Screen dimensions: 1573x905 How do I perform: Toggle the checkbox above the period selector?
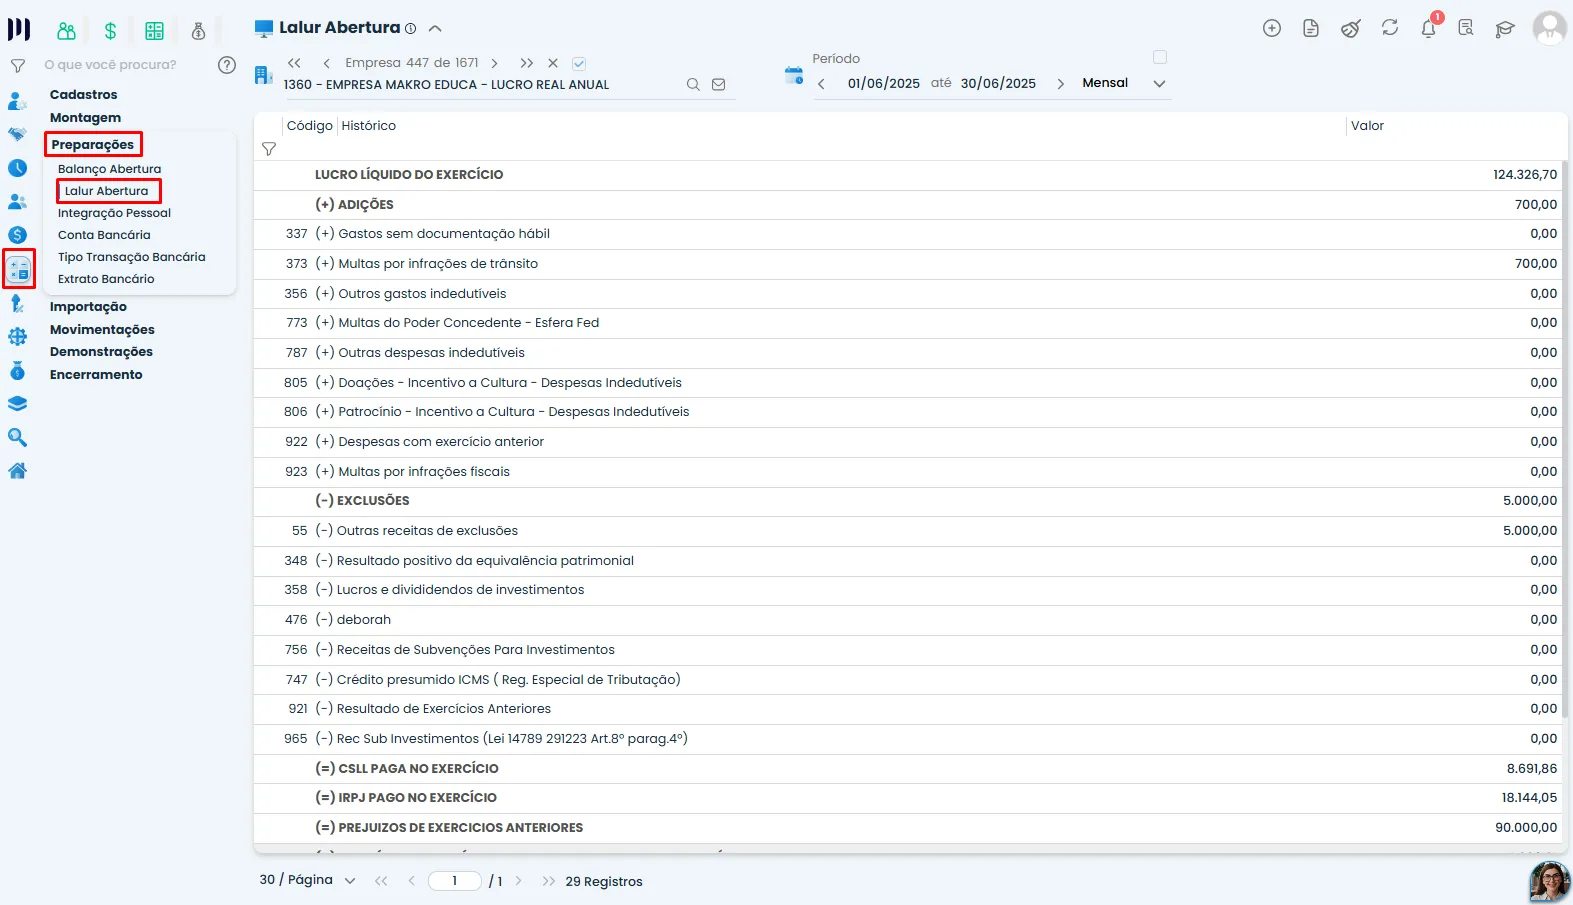pyautogui.click(x=1160, y=57)
